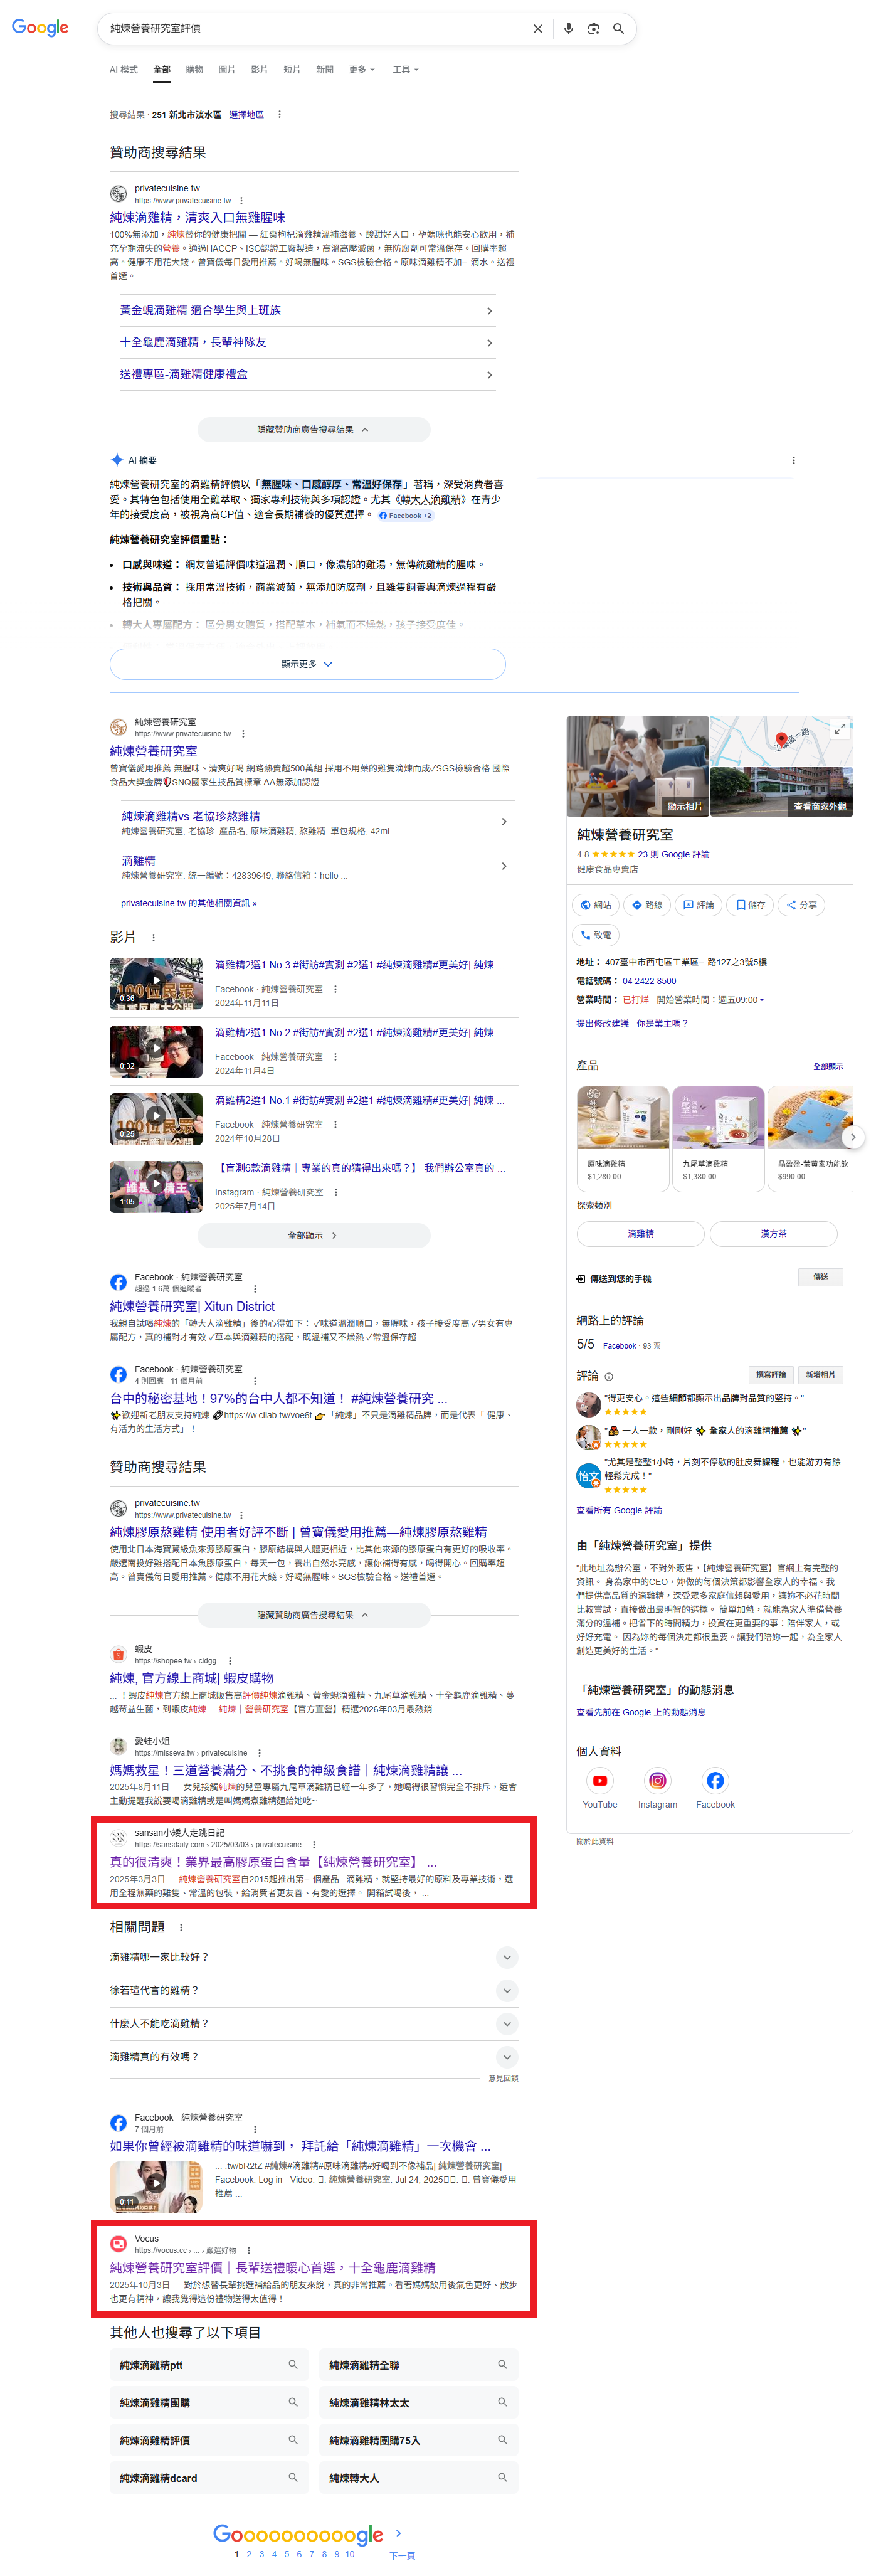Screen dimensions: 876x2576
Task: Switch to the 圖片 search tab
Action: click(x=227, y=70)
